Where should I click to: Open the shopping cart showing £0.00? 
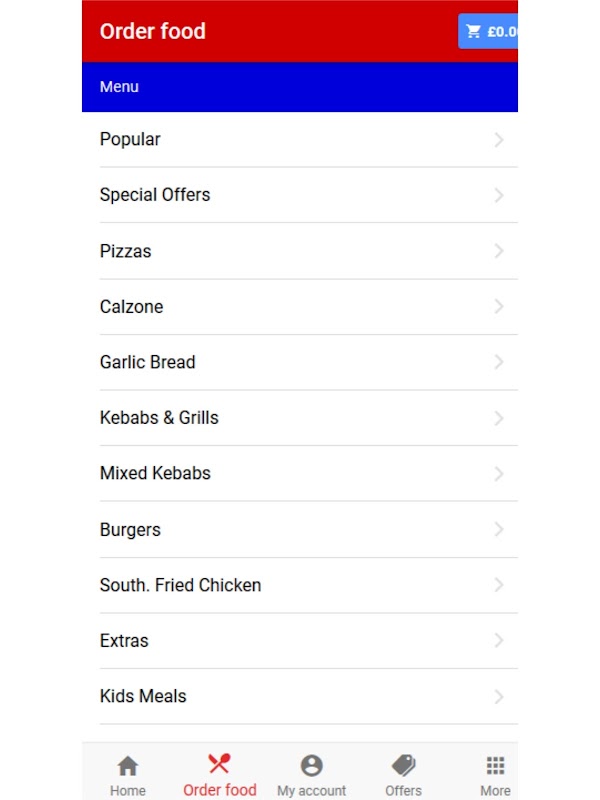pos(488,32)
